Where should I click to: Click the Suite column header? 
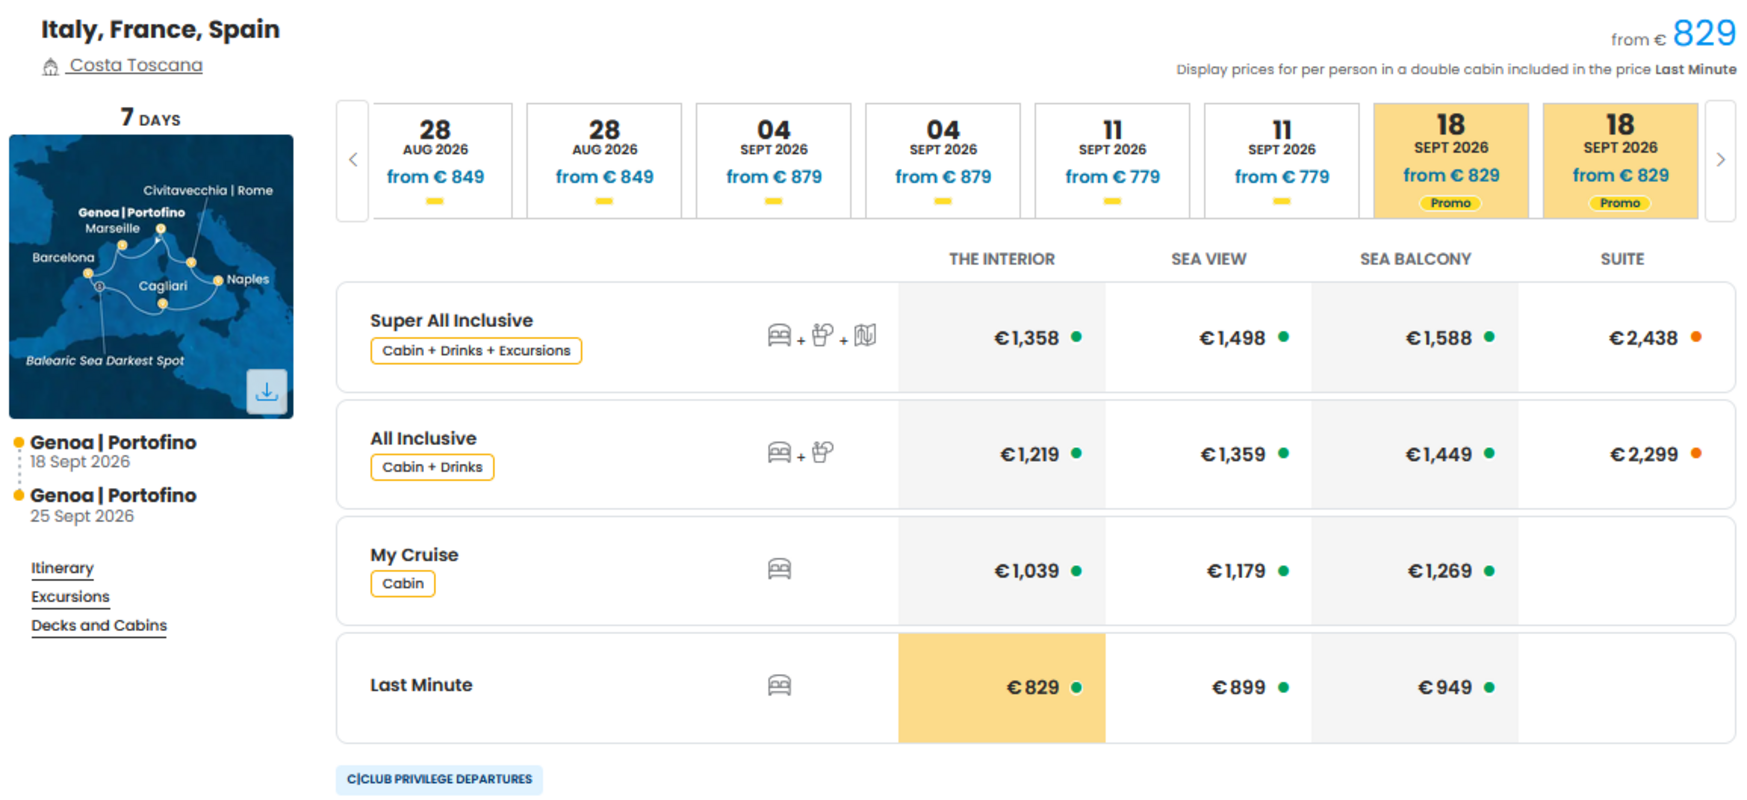(1622, 259)
